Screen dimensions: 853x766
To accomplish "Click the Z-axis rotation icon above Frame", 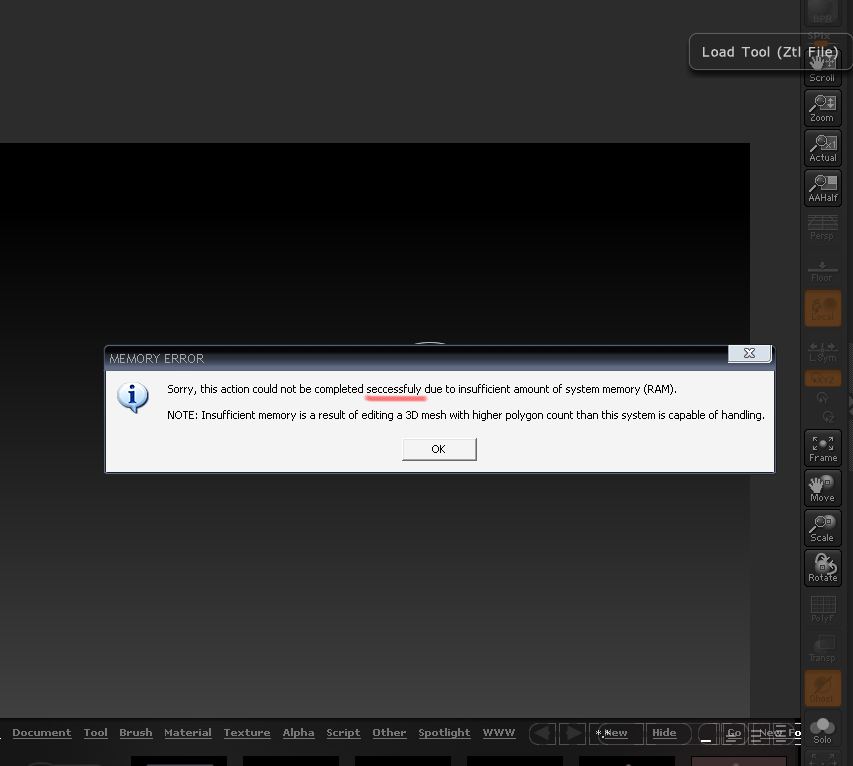I will point(828,417).
